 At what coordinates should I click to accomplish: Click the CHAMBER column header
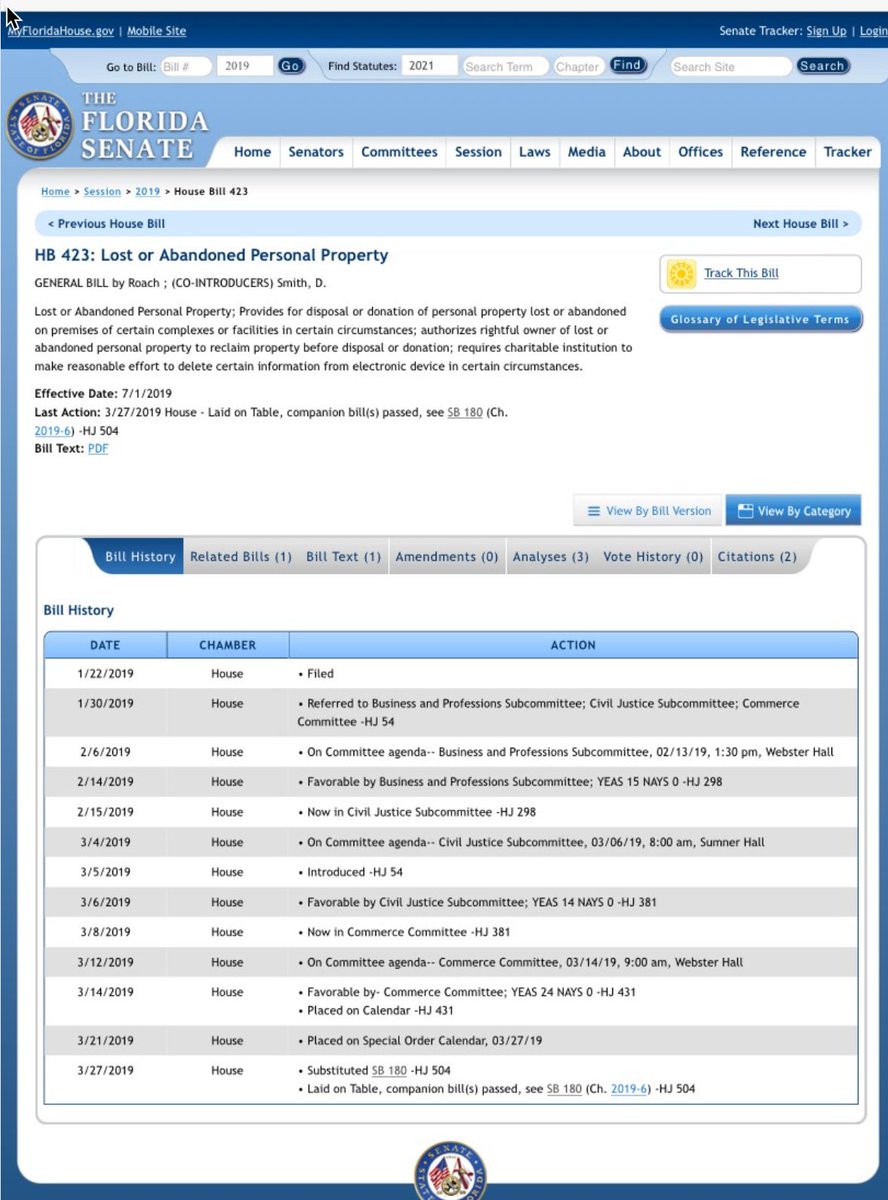click(228, 645)
